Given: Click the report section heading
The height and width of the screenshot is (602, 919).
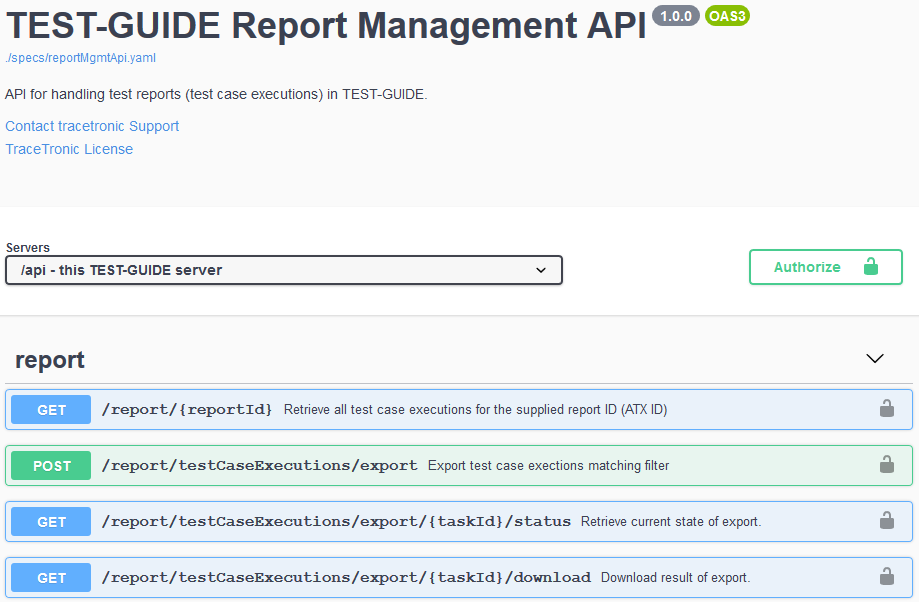Looking at the screenshot, I should click(x=50, y=360).
